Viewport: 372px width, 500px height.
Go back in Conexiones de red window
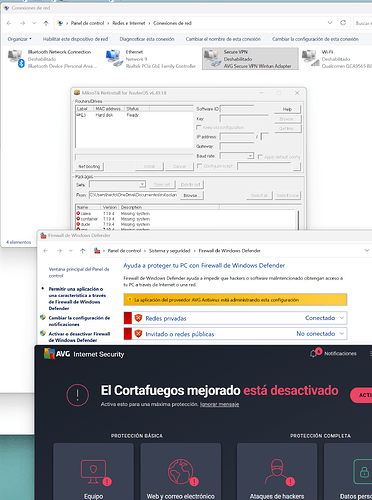(9, 23)
